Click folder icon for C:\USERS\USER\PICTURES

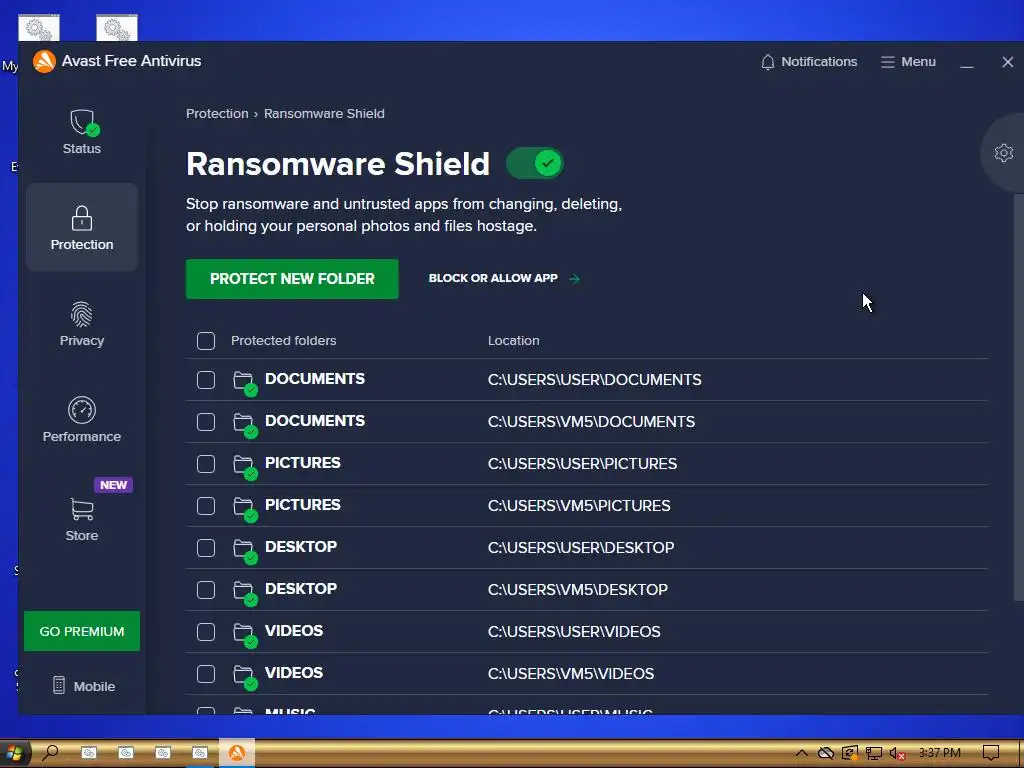(245, 466)
